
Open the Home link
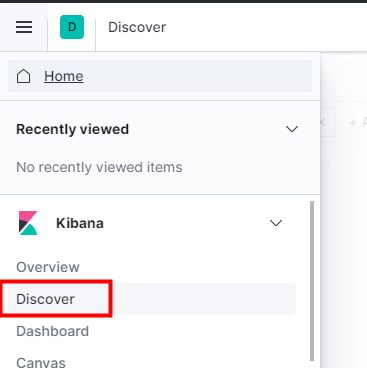[x=64, y=76]
